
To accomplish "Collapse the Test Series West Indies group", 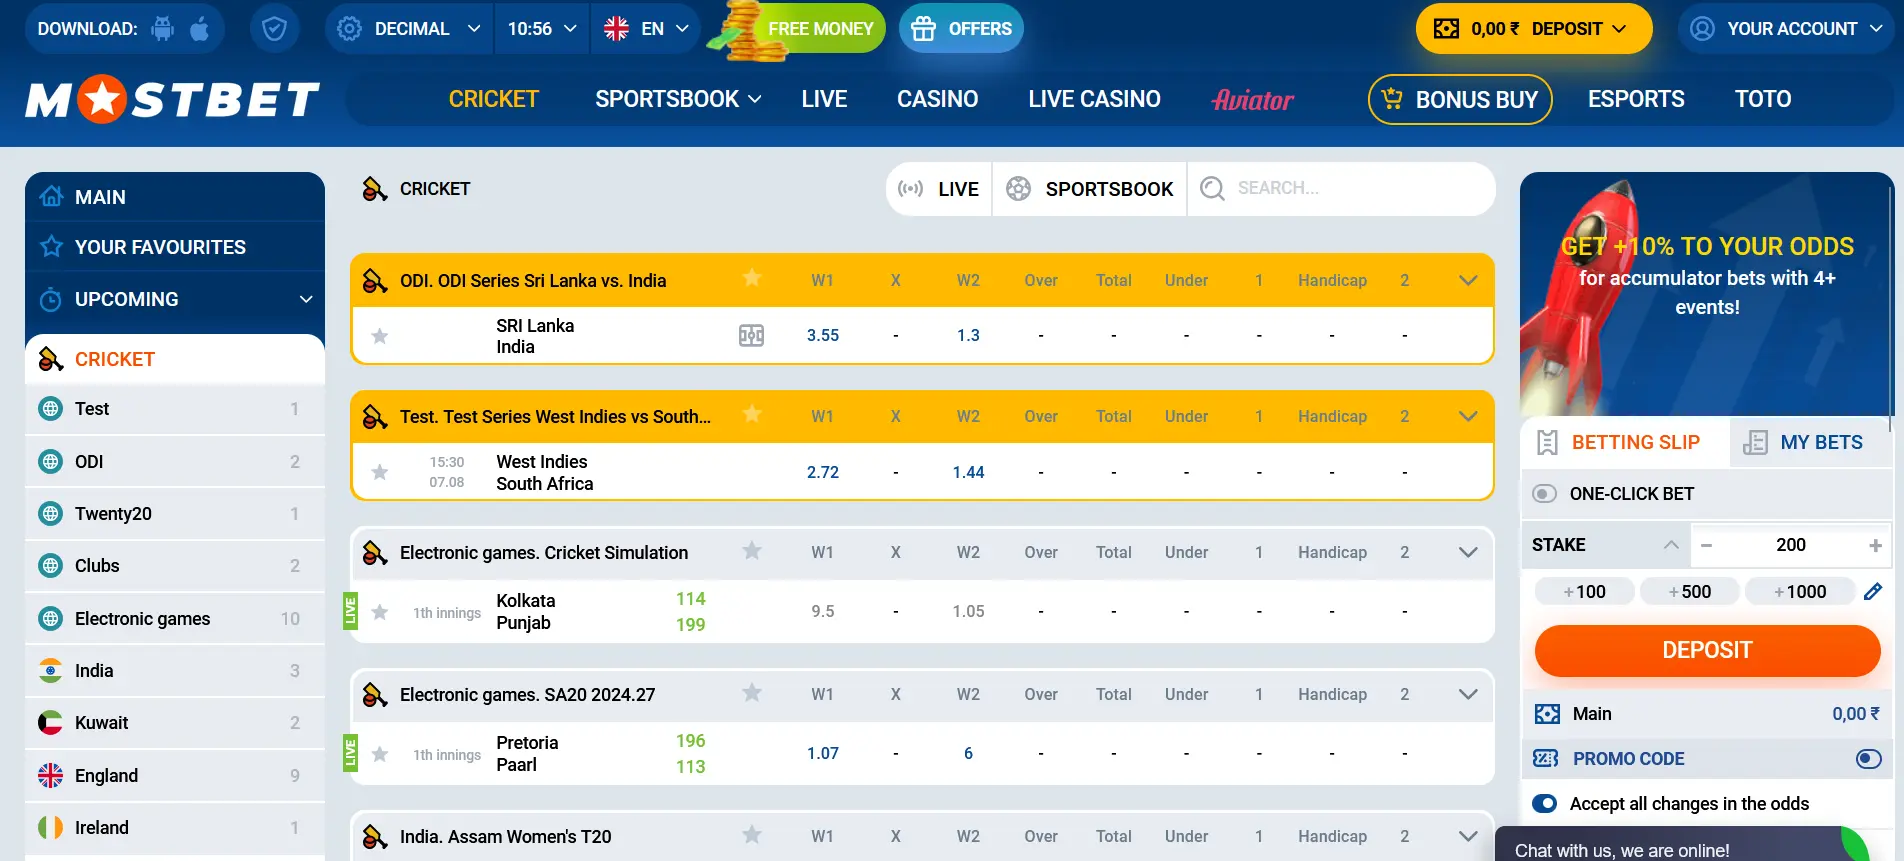I will coord(1468,416).
